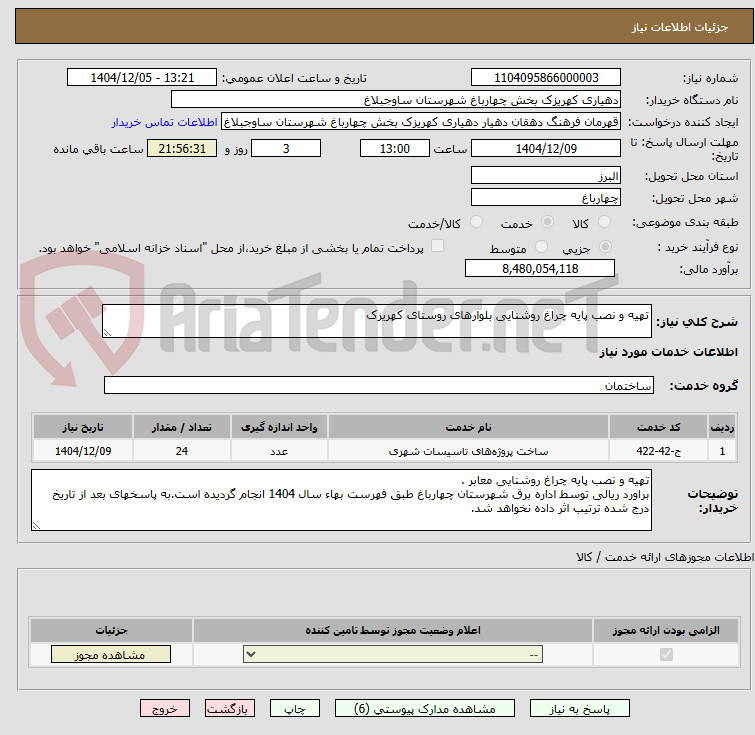This screenshot has width=755, height=735.
Task: Select the متوسط purchase type radio
Action: pyautogui.click(x=542, y=247)
